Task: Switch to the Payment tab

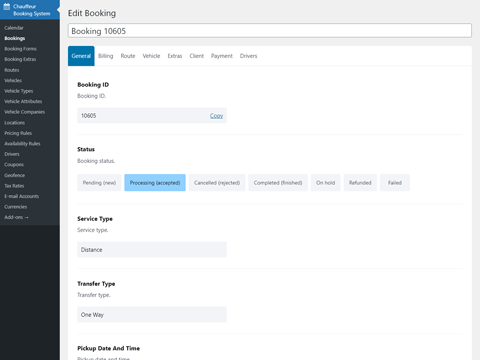Action: point(222,56)
